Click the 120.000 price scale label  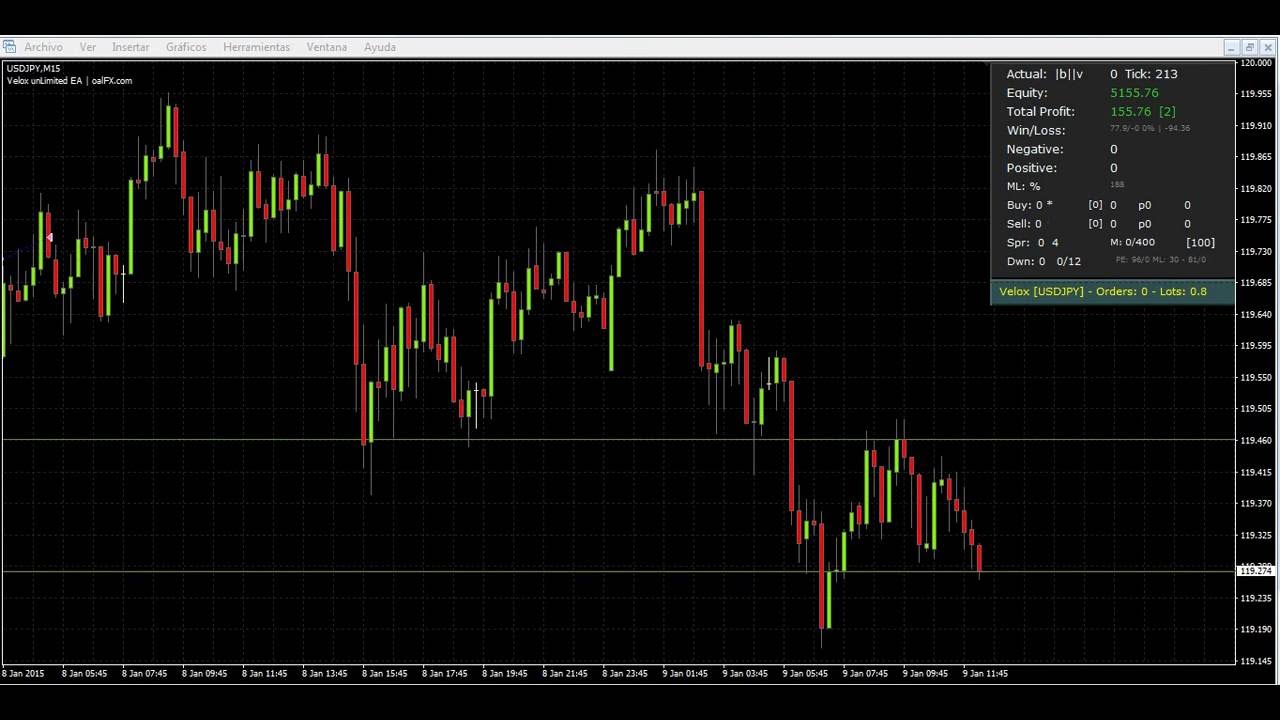point(1256,63)
